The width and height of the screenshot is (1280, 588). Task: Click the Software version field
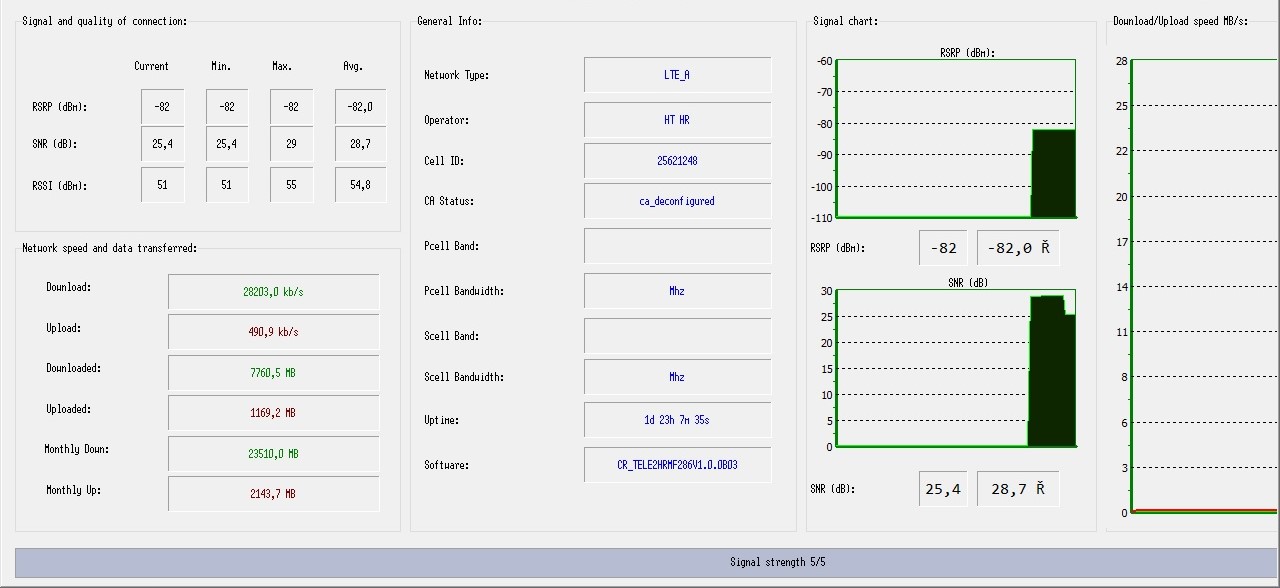(677, 465)
